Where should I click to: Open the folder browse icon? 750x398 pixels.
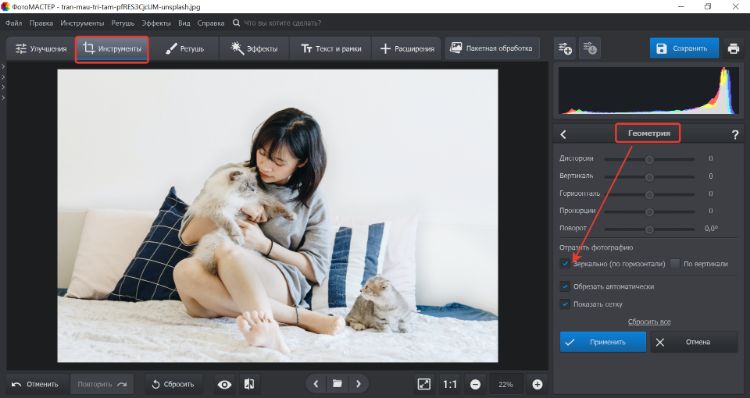pos(337,384)
